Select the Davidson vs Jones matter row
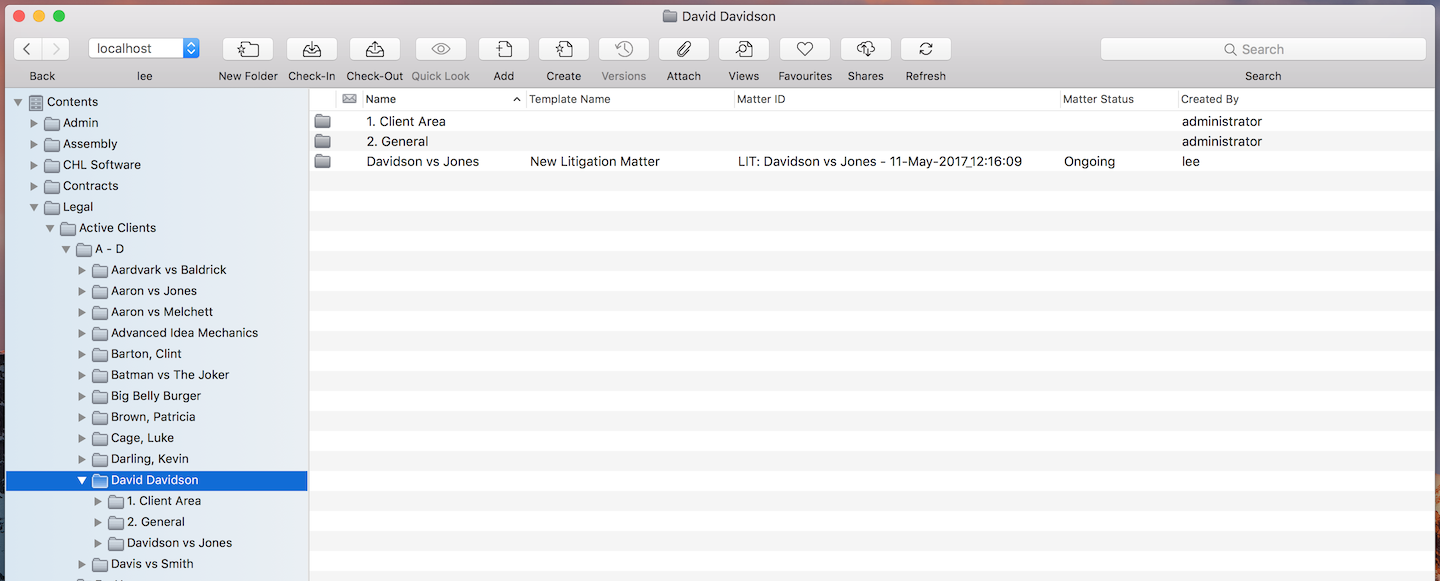Screen dimensions: 1440x581 [423, 161]
